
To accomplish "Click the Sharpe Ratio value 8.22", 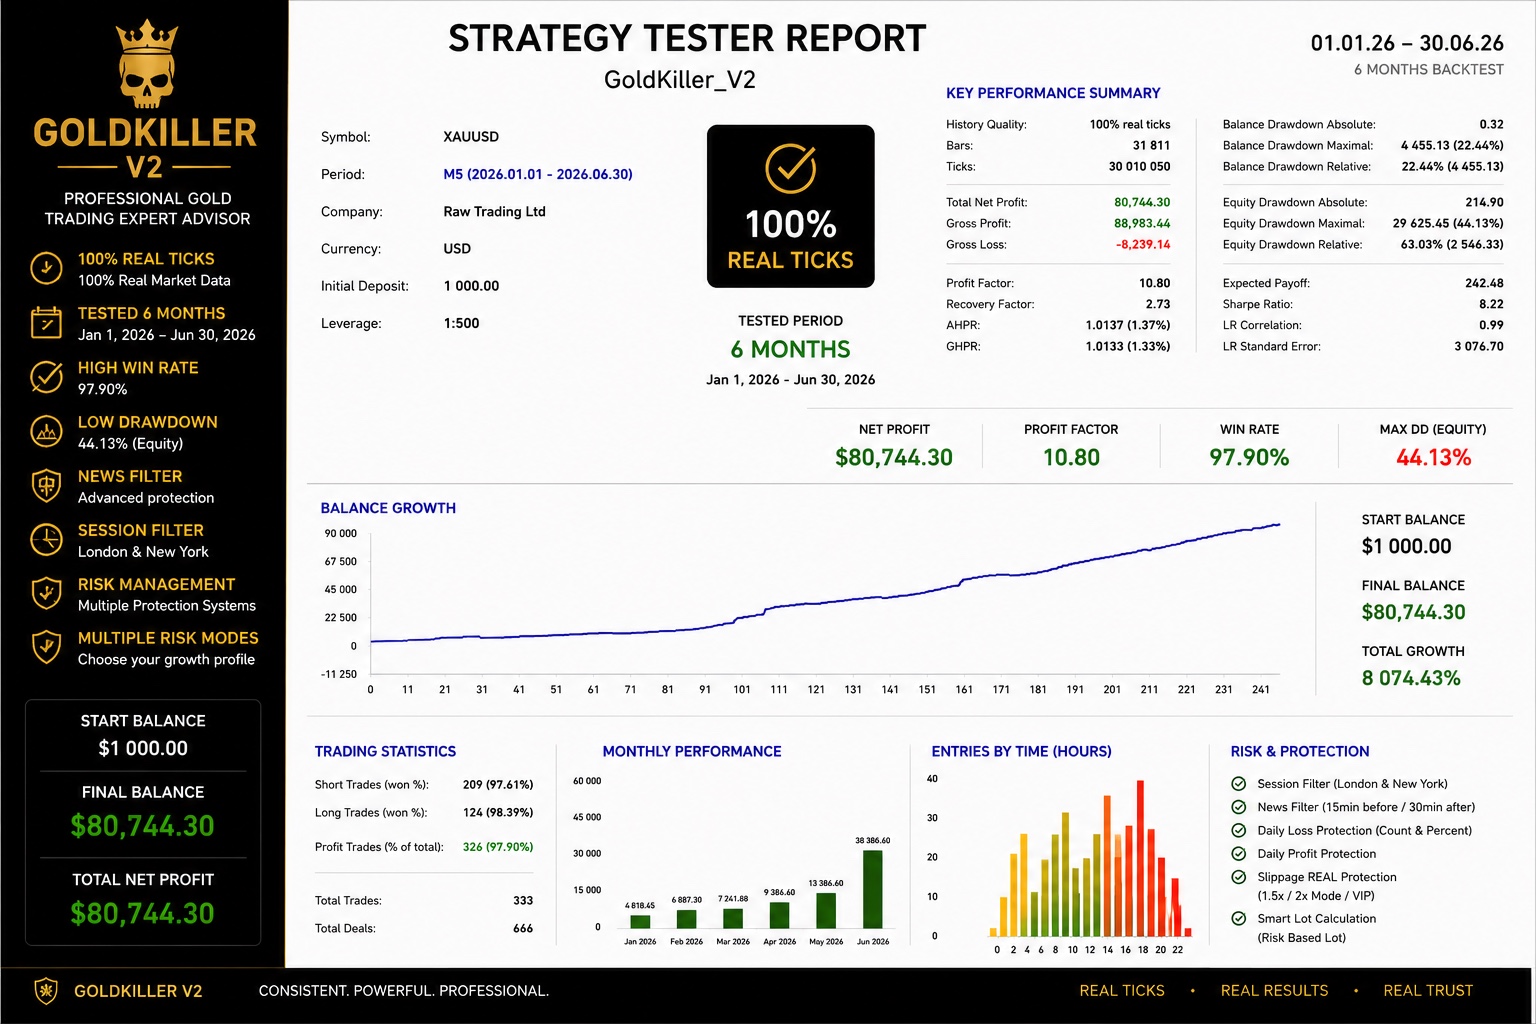I will point(1491,304).
